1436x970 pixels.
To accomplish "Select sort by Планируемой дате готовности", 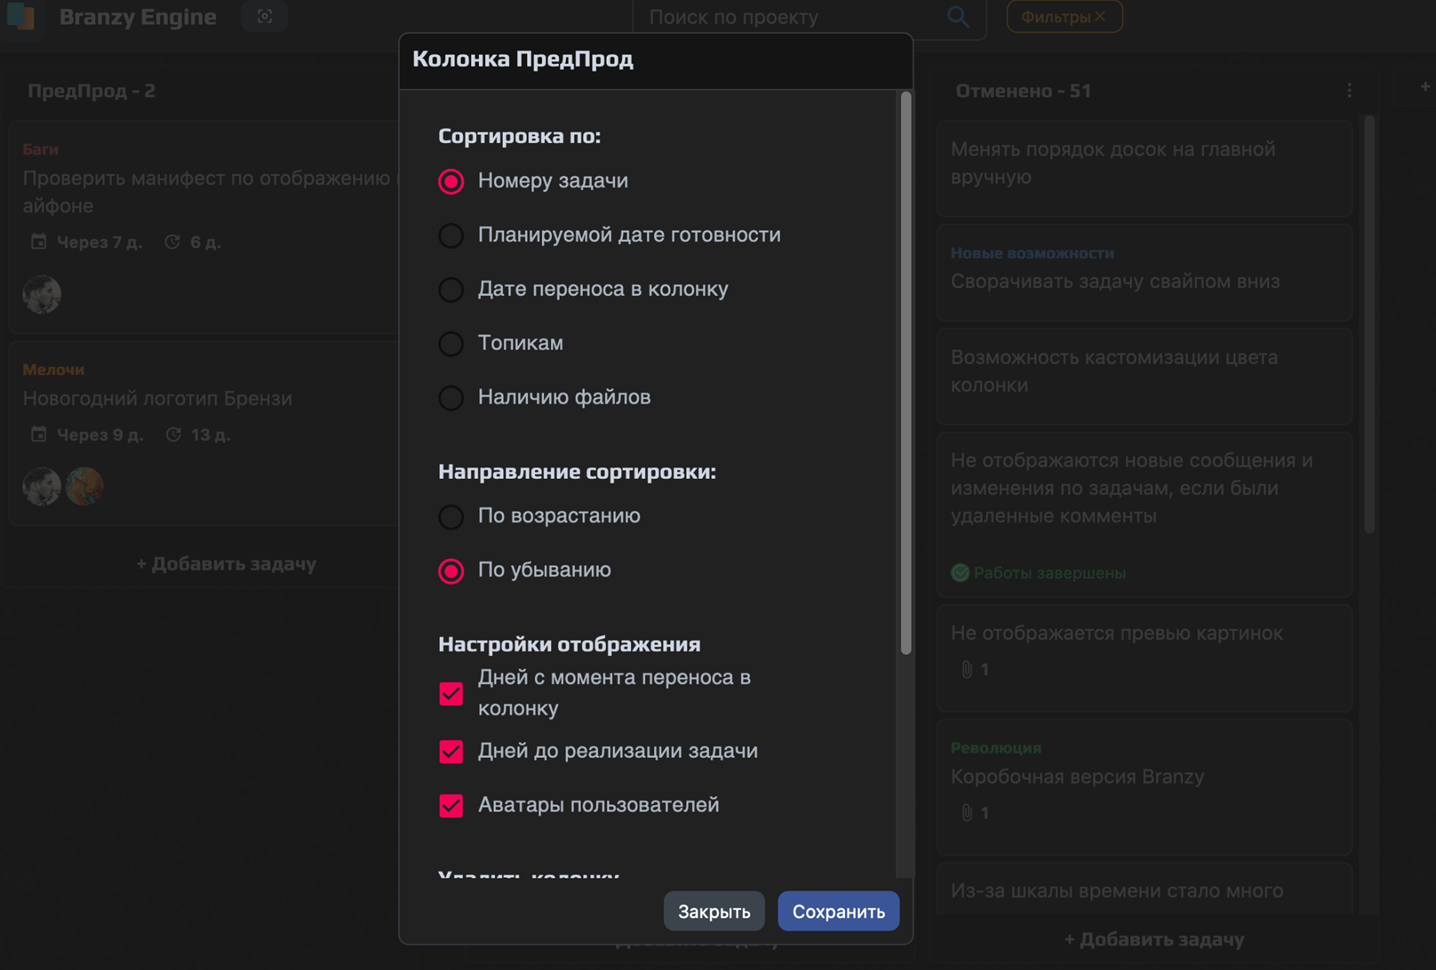I will [x=451, y=235].
